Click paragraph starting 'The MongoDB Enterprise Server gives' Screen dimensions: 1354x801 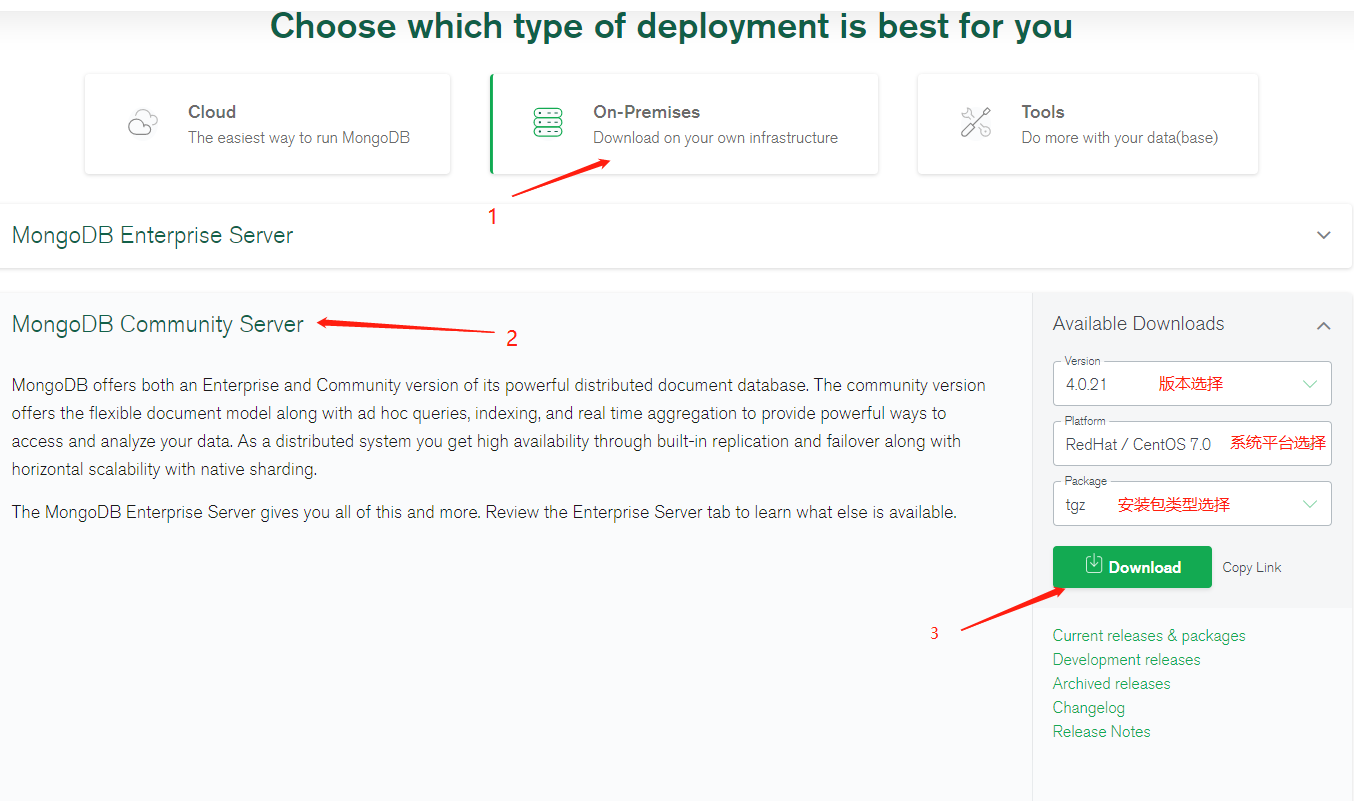pos(484,512)
